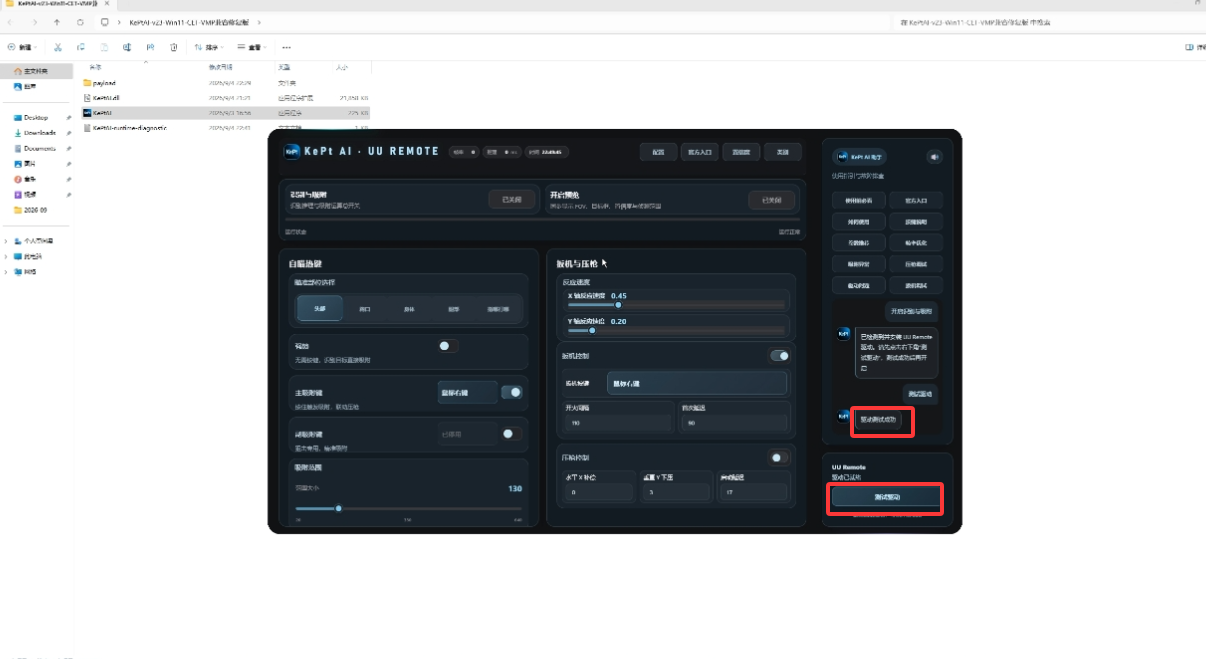Click the Share icon in Explorer toolbar

150,47
